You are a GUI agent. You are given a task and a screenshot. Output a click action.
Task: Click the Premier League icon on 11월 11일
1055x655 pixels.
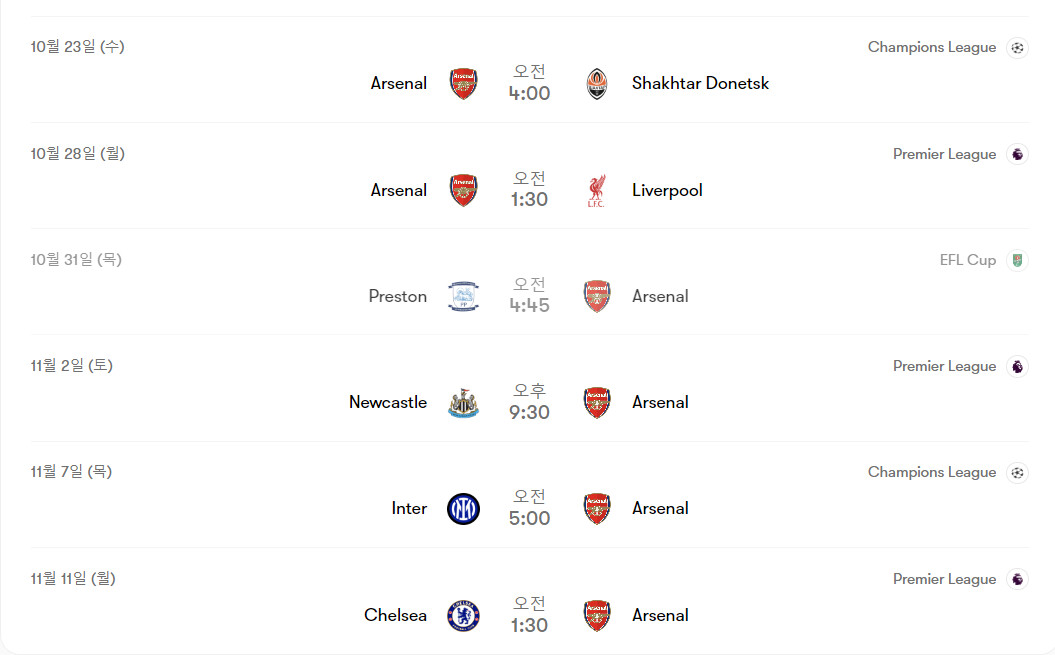1017,579
